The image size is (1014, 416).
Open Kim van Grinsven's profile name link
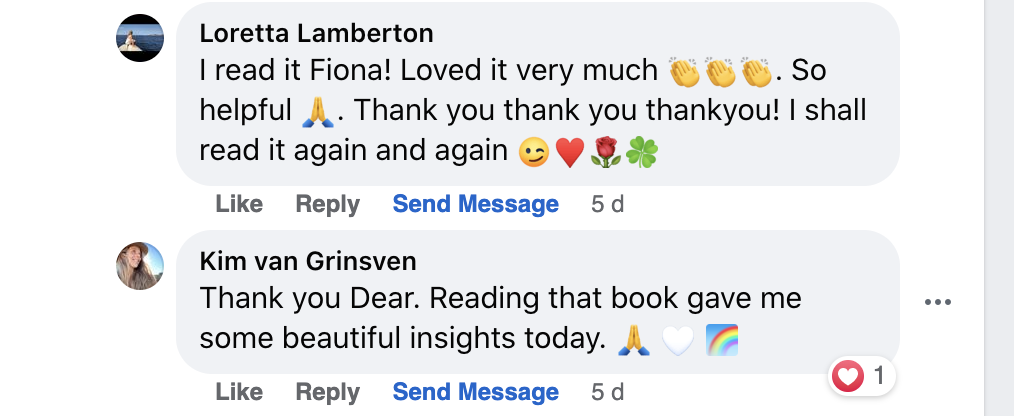[x=308, y=261]
